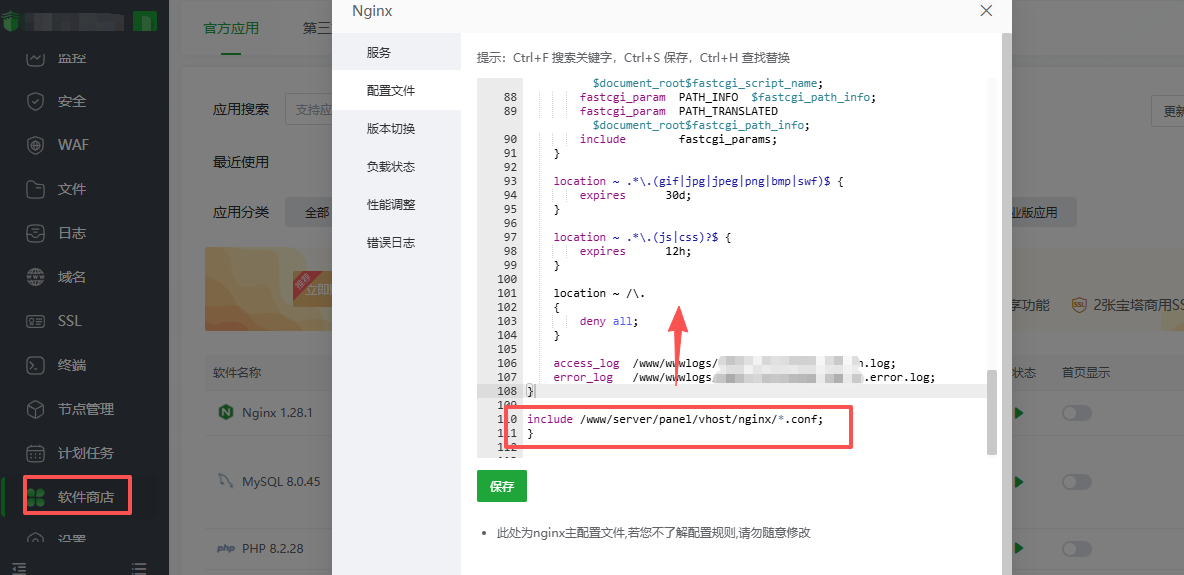Click the PHP row green play icon

tap(1019, 548)
